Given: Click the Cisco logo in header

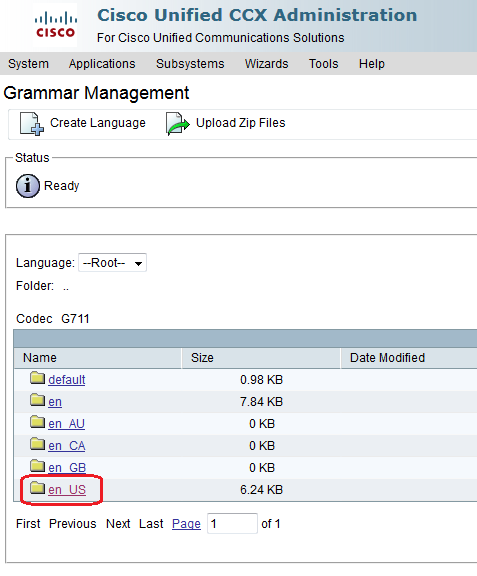Looking at the screenshot, I should (55, 25).
